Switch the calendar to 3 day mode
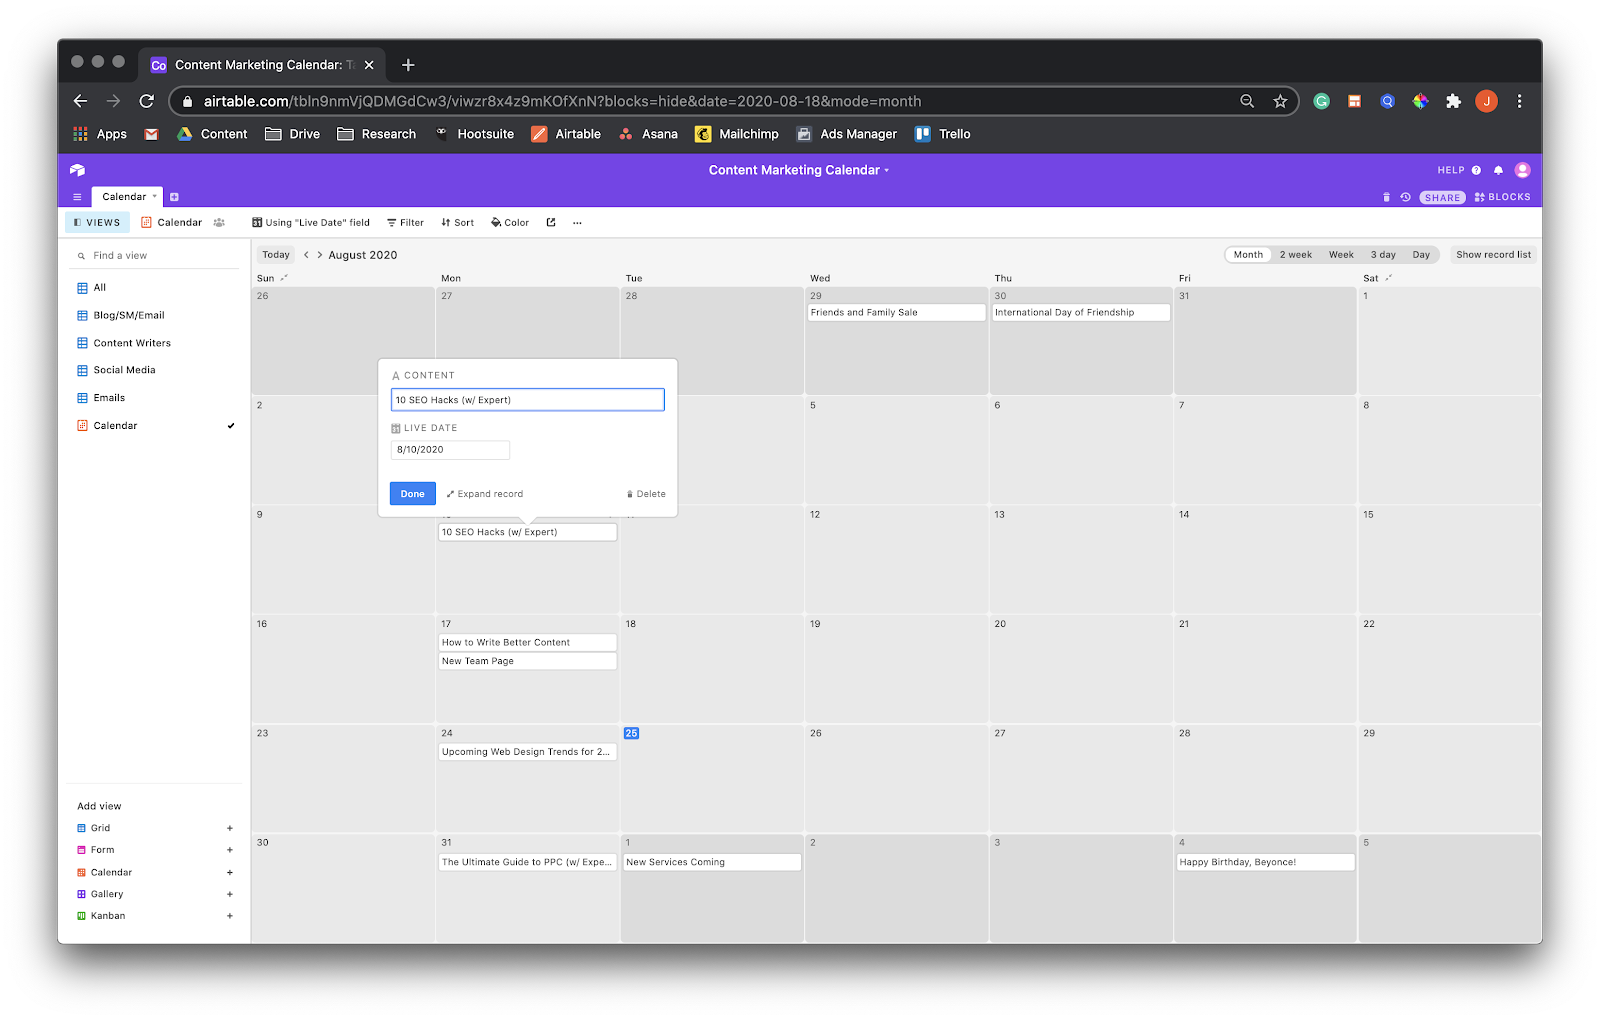Viewport: 1600px width, 1020px height. click(1383, 255)
